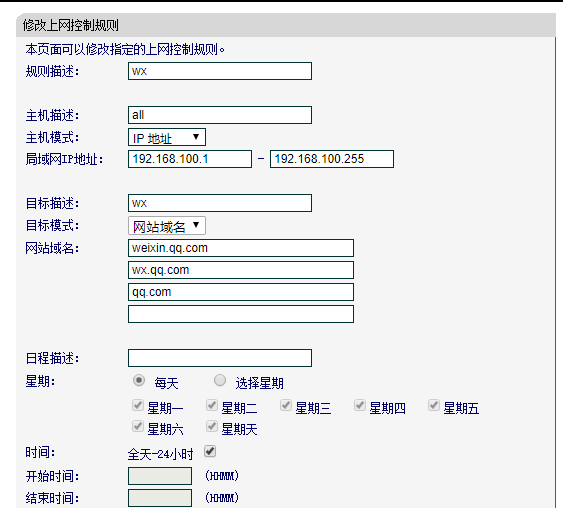Viewport: 563px width, 508px height.
Task: Click the start IP field 192.168.100.1
Action: pyautogui.click(x=190, y=159)
